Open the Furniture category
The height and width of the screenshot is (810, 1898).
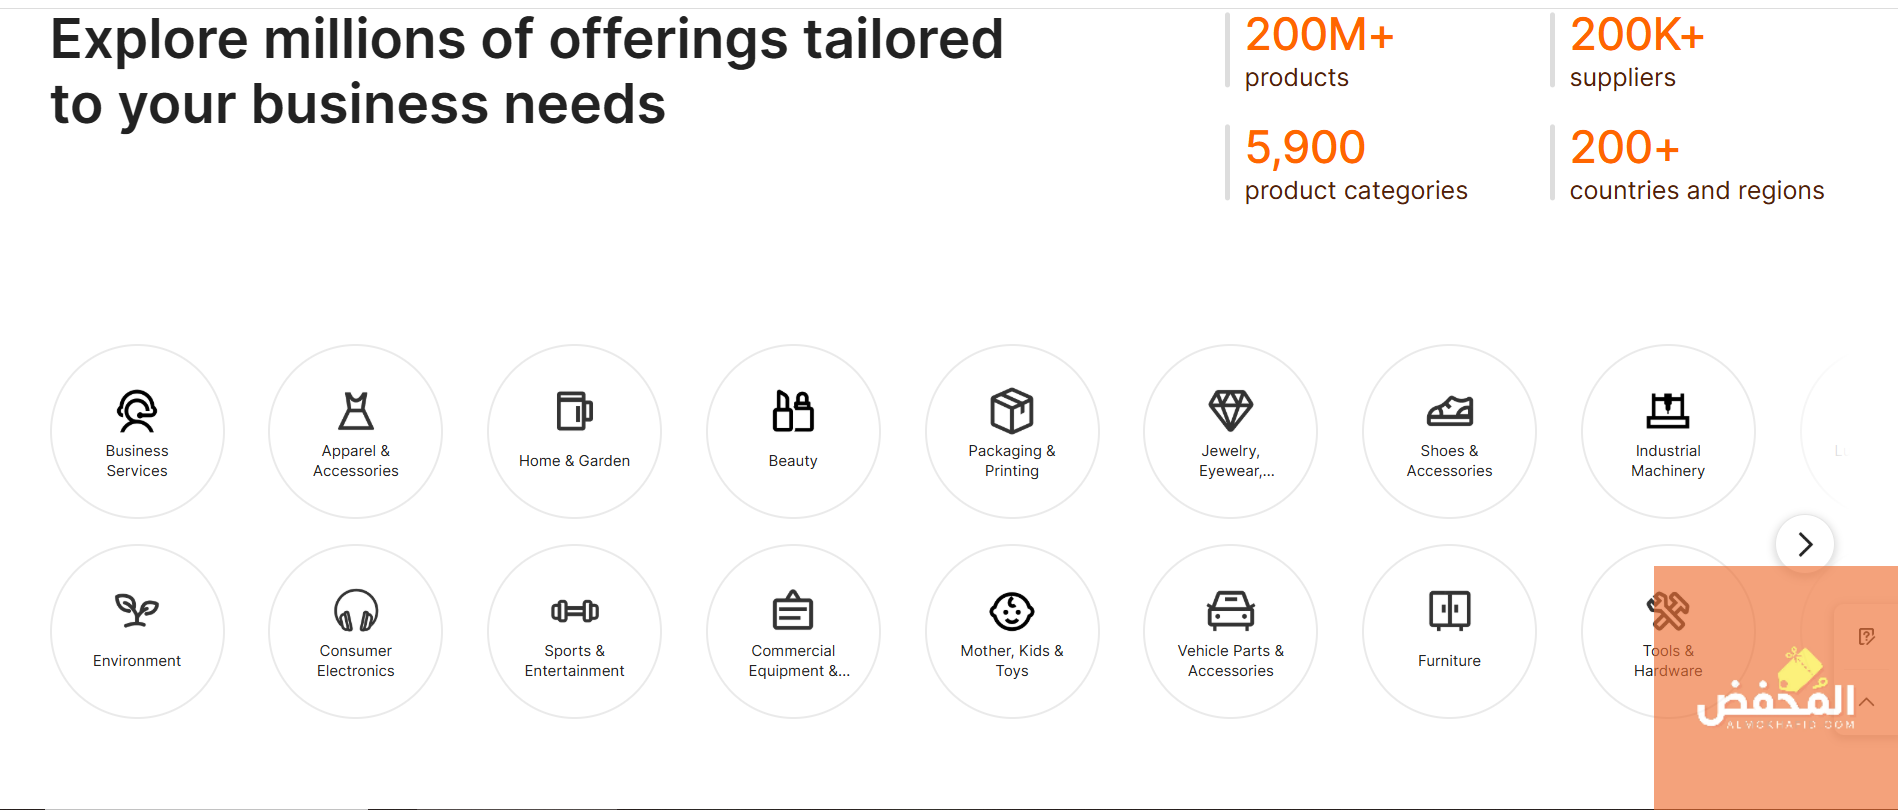pos(1449,632)
